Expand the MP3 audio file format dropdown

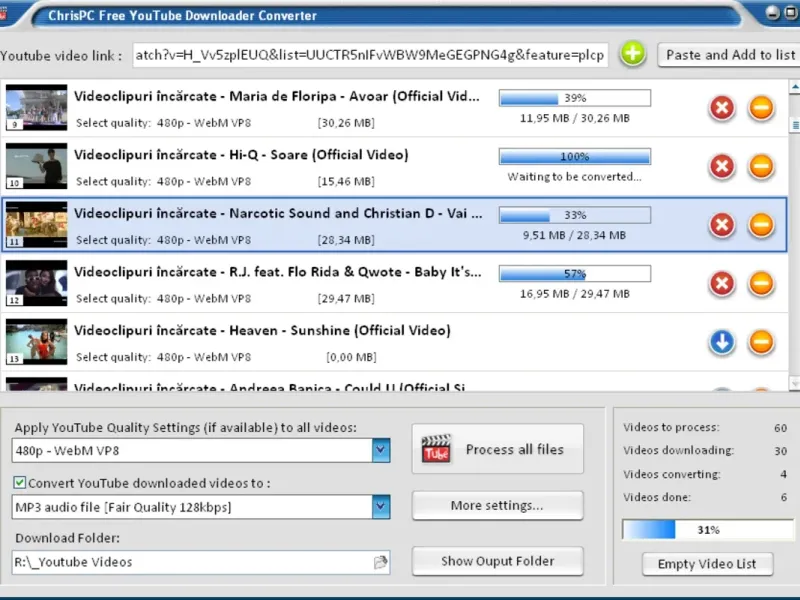click(x=381, y=507)
